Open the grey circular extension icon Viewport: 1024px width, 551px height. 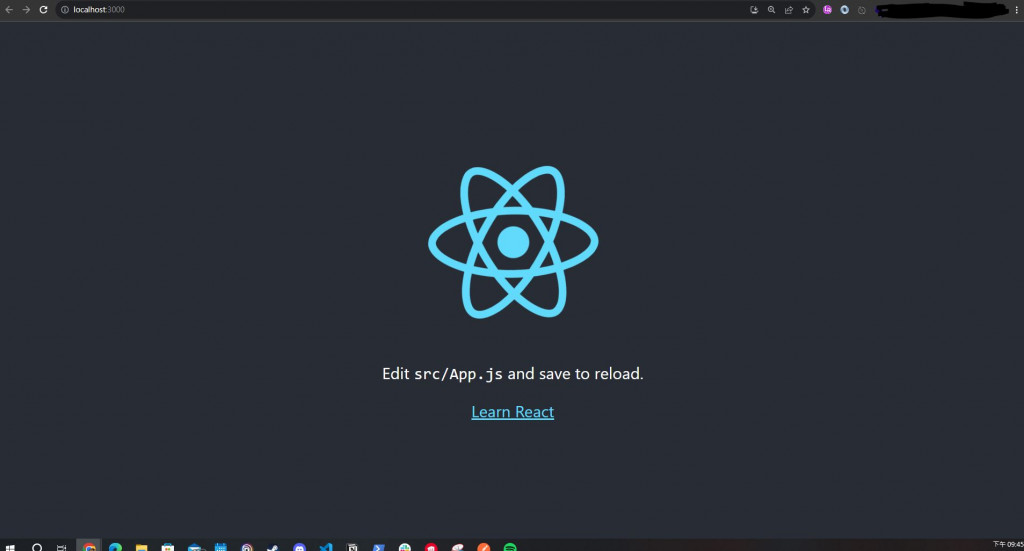[861, 10]
